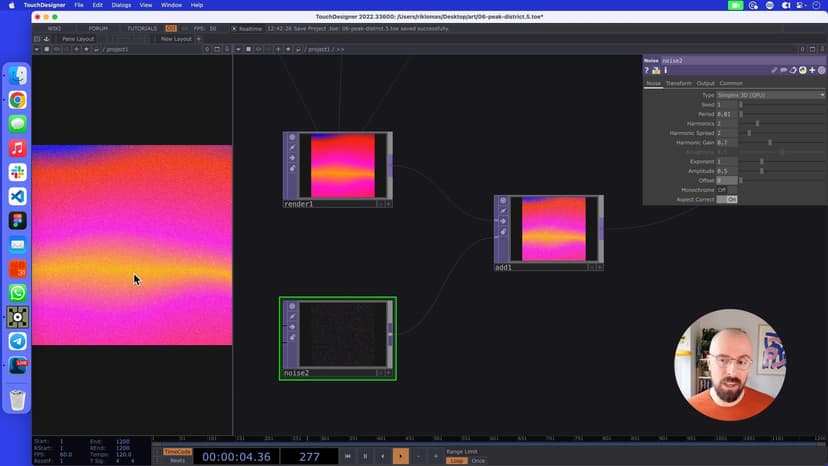This screenshot has width=828, height=466.
Task: Open the Pane Layout dropdown
Action: 78,39
